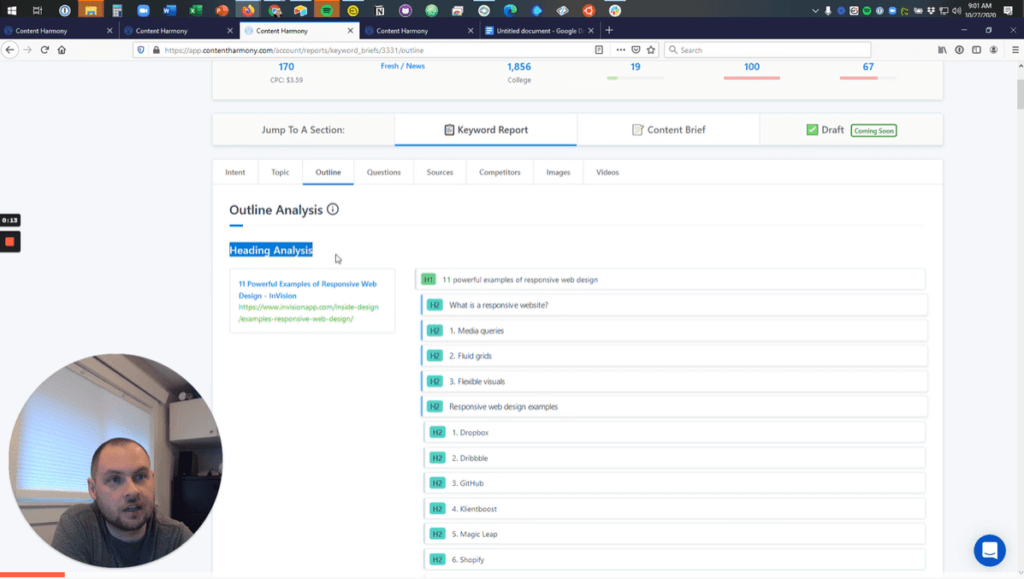Viewport: 1024px width, 579px height.
Task: Select '4. Klientboost' heading row
Action: coord(675,509)
